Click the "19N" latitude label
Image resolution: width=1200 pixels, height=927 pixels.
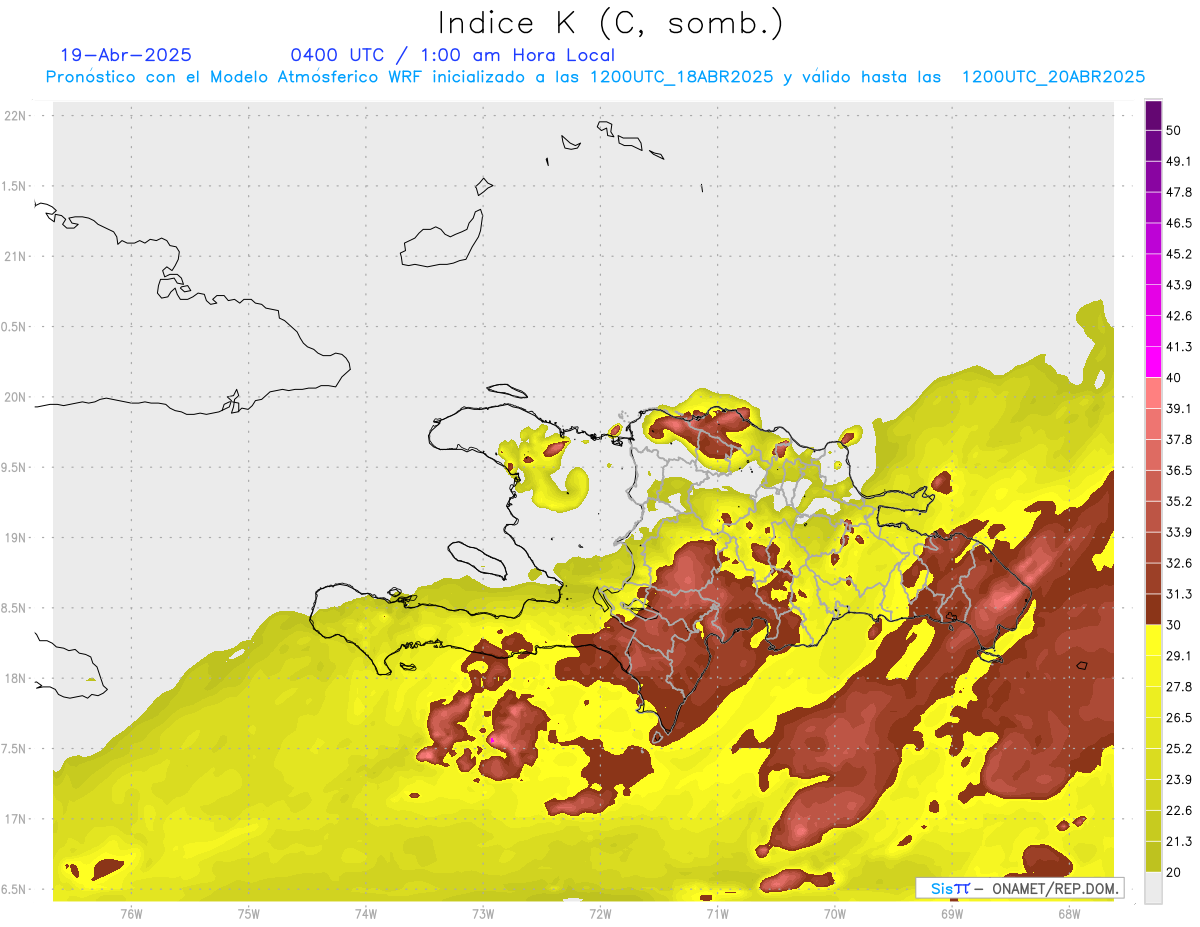(x=16, y=538)
